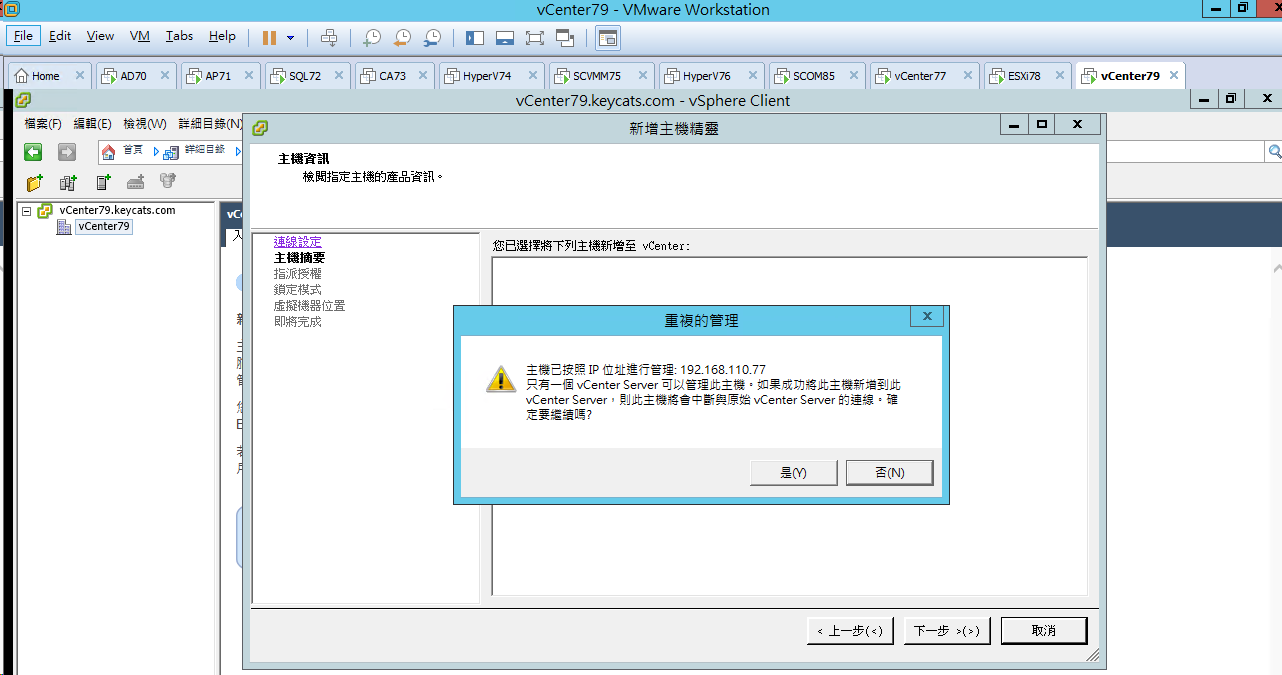Open the Snapshot Manager wrench-clock icon
Screen dimensions: 1282x675
pyautogui.click(x=432, y=38)
